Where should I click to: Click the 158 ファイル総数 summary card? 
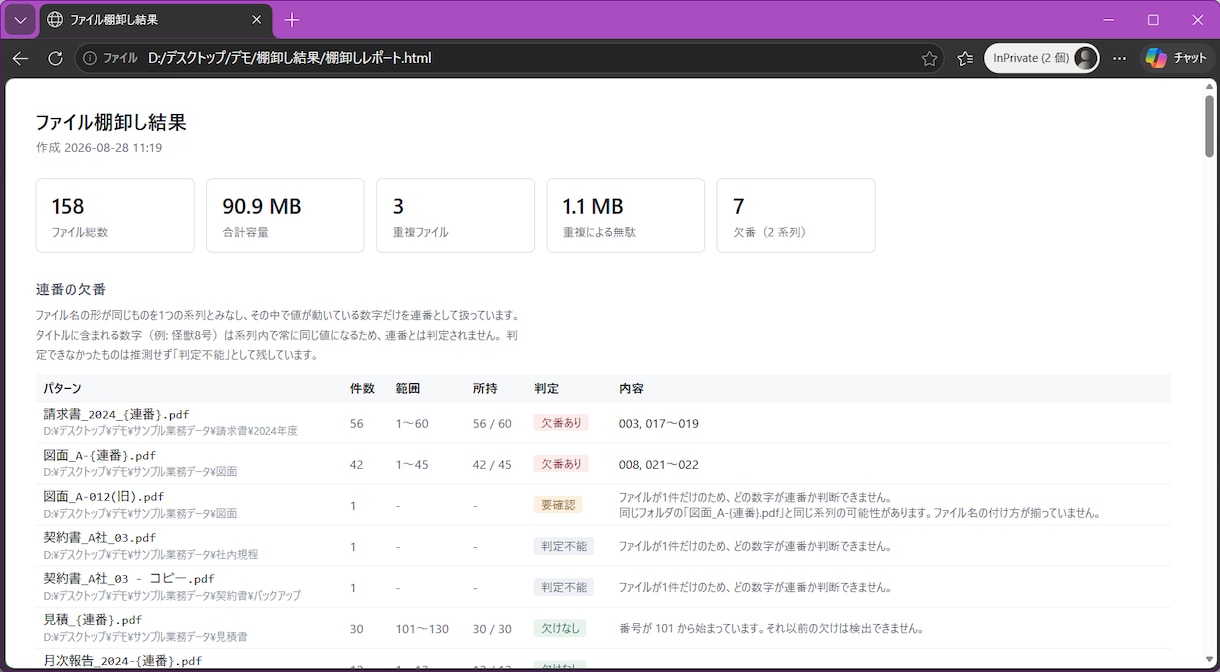pos(115,215)
